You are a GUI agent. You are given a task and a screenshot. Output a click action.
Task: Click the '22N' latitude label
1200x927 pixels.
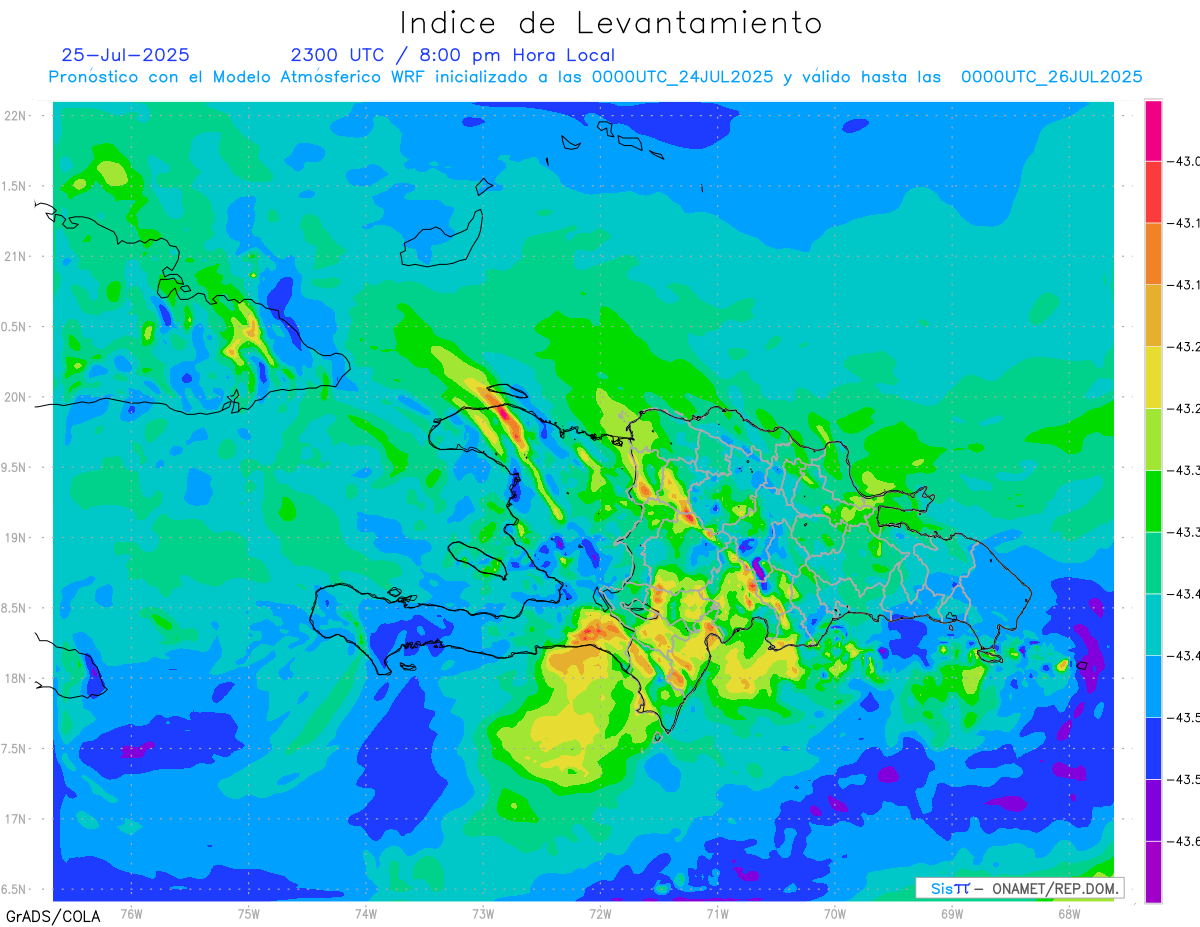click(16, 116)
